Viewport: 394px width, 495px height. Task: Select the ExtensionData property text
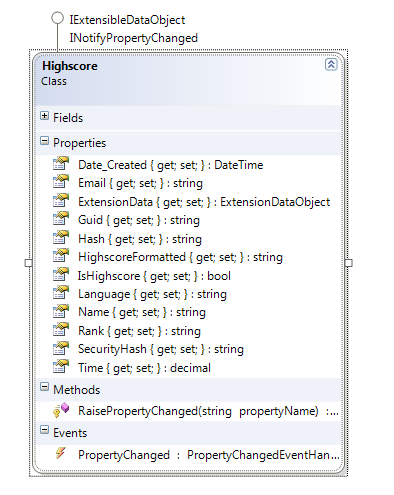click(x=204, y=202)
